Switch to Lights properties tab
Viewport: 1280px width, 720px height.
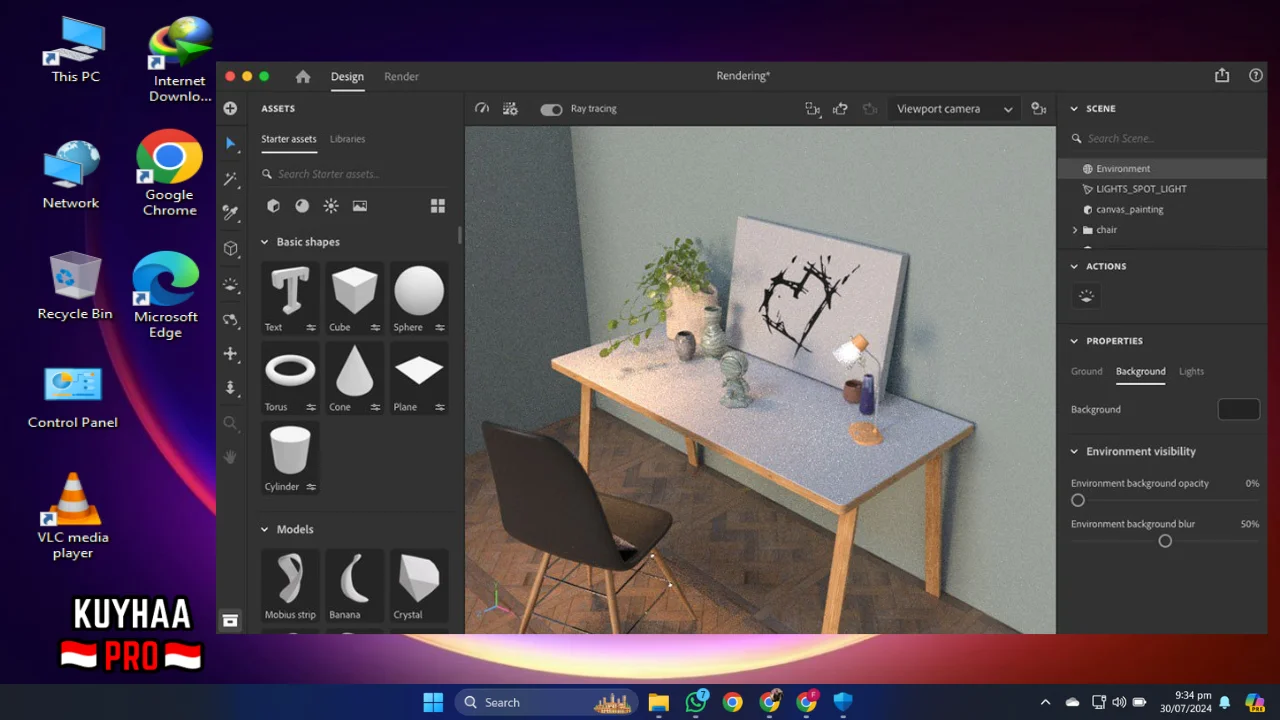point(1191,371)
